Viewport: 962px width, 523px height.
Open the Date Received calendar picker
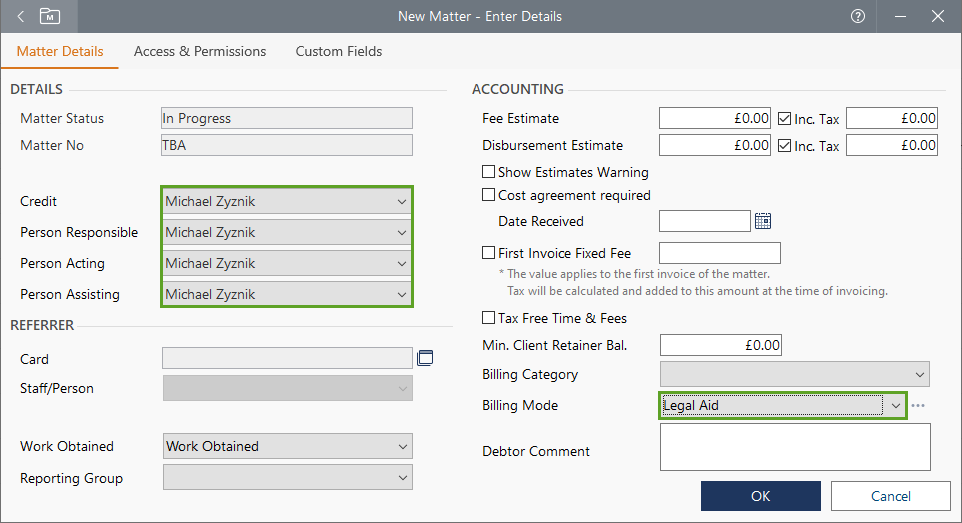pyautogui.click(x=763, y=221)
